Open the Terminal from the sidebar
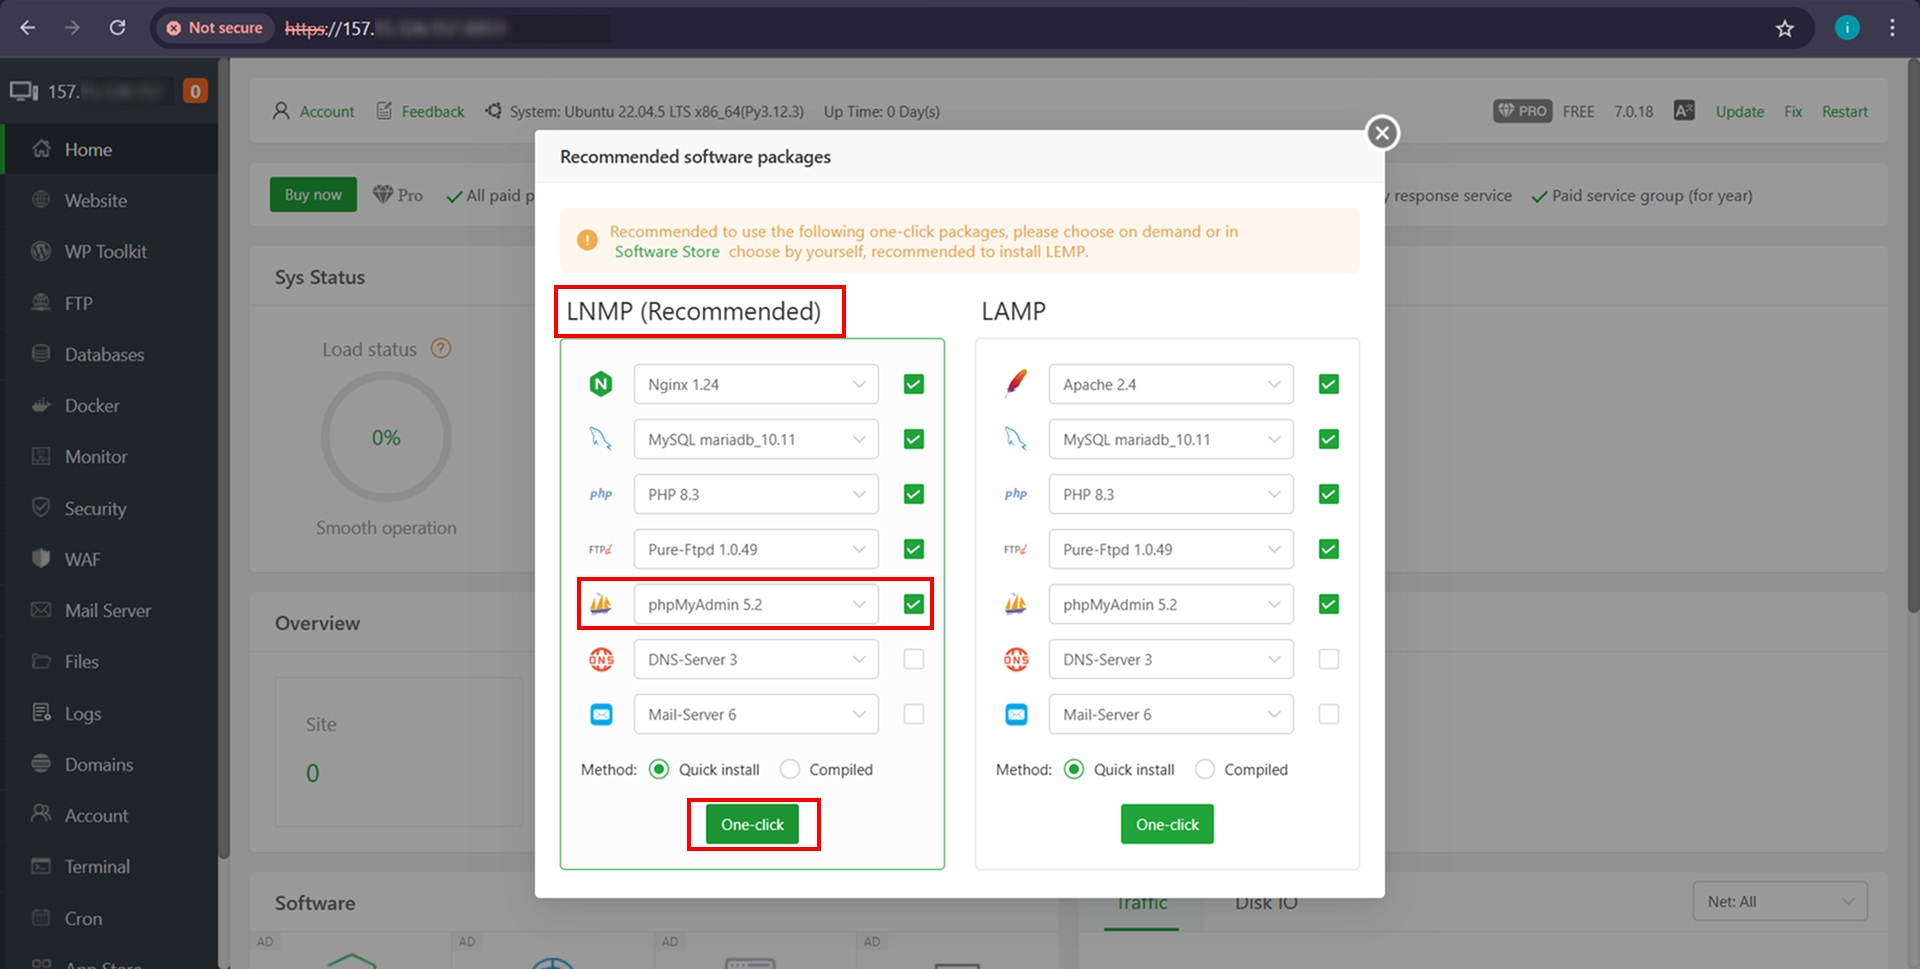This screenshot has height=969, width=1920. [x=97, y=866]
